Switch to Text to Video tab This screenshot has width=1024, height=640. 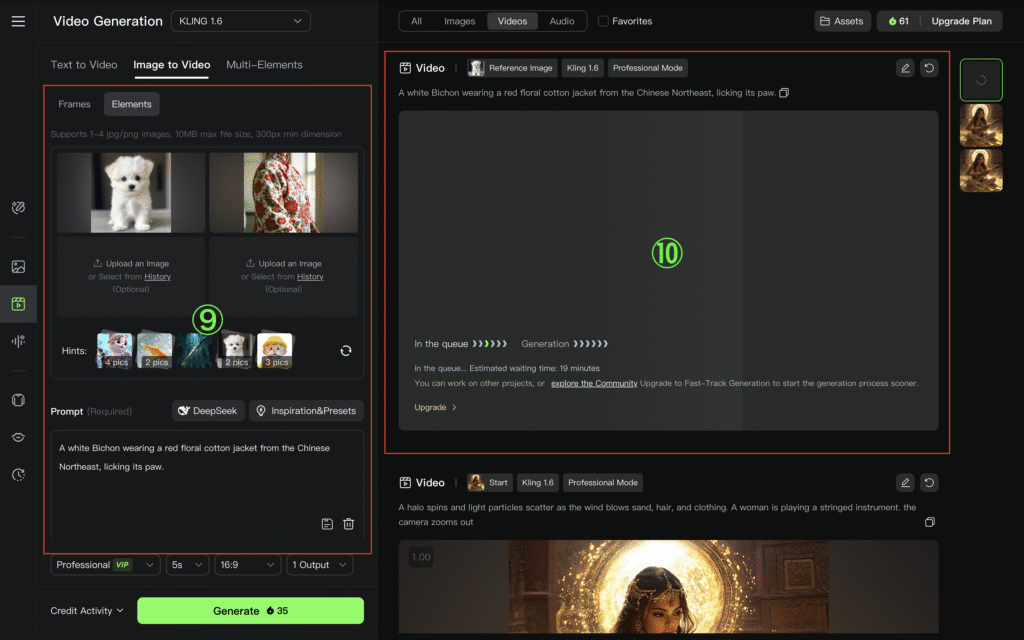(x=84, y=65)
